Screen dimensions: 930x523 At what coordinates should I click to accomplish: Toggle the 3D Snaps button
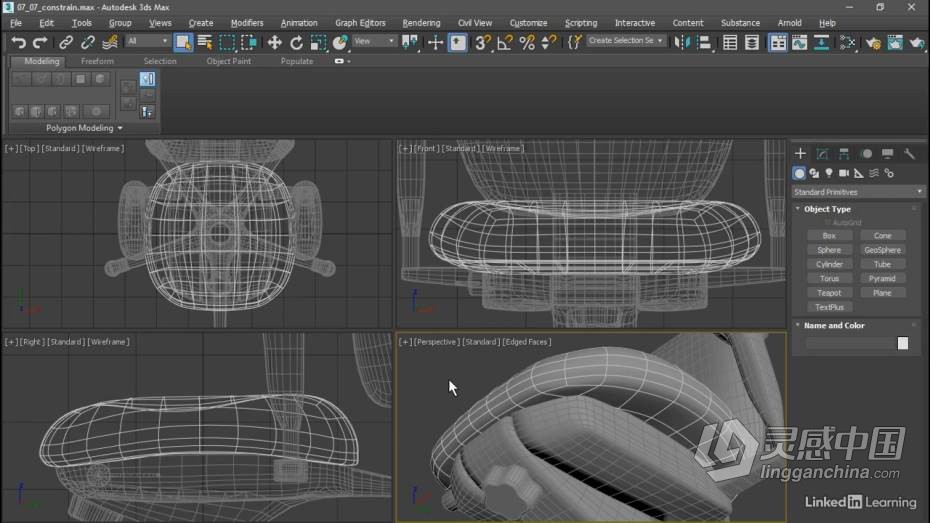click(x=483, y=42)
